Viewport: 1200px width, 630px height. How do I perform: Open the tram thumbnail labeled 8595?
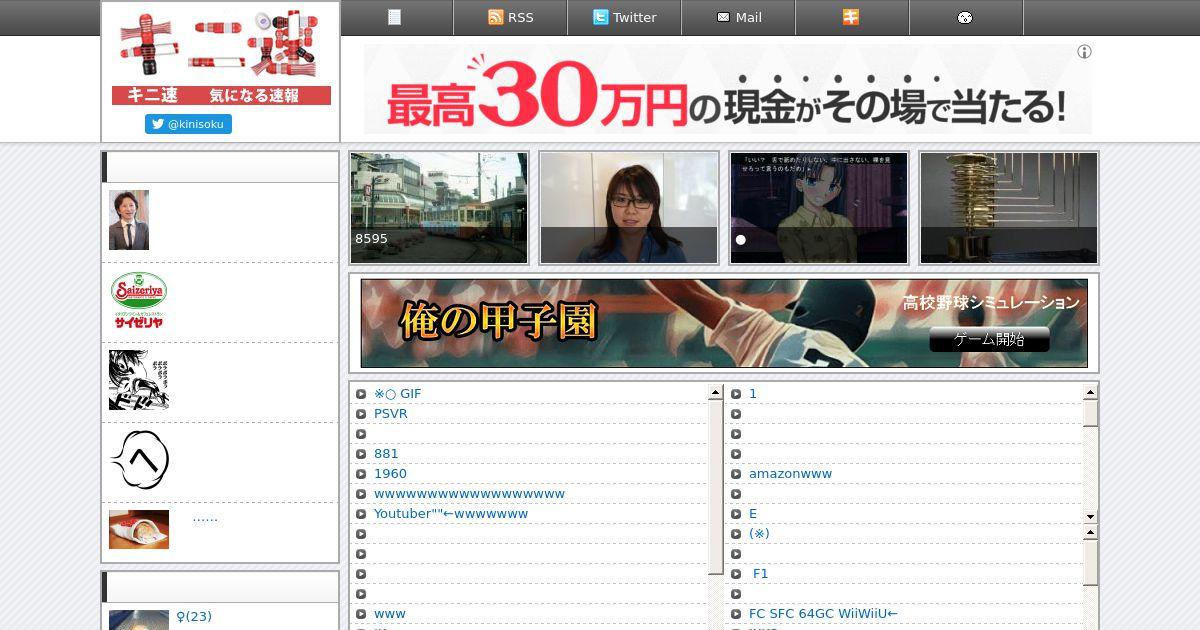[x=439, y=208]
